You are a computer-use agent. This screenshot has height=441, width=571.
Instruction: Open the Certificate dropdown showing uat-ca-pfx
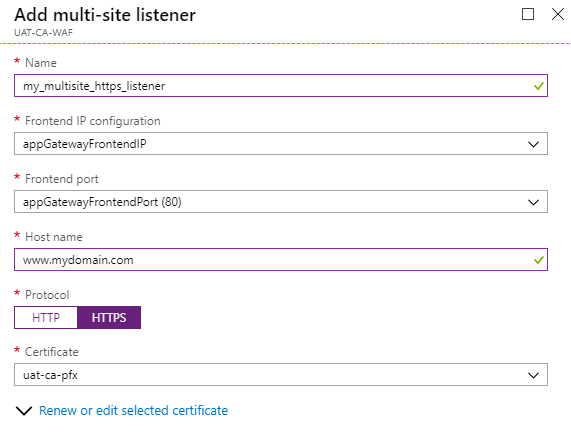(x=281, y=374)
